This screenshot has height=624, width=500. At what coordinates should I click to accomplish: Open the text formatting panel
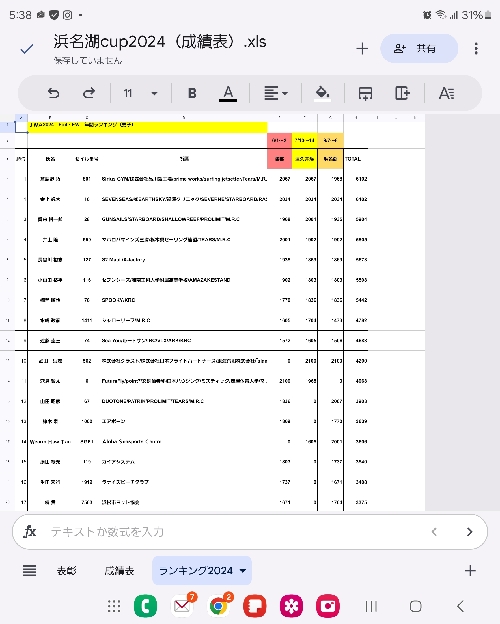point(446,94)
